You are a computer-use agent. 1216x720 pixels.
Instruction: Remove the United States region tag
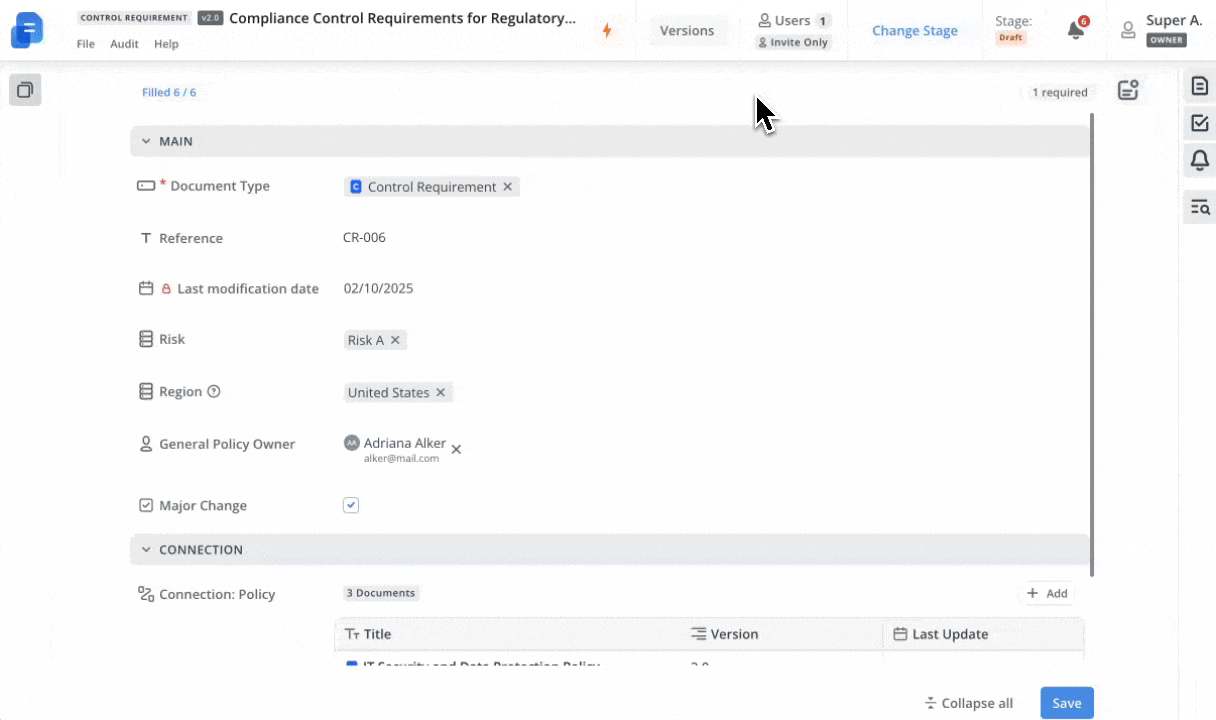click(x=440, y=393)
